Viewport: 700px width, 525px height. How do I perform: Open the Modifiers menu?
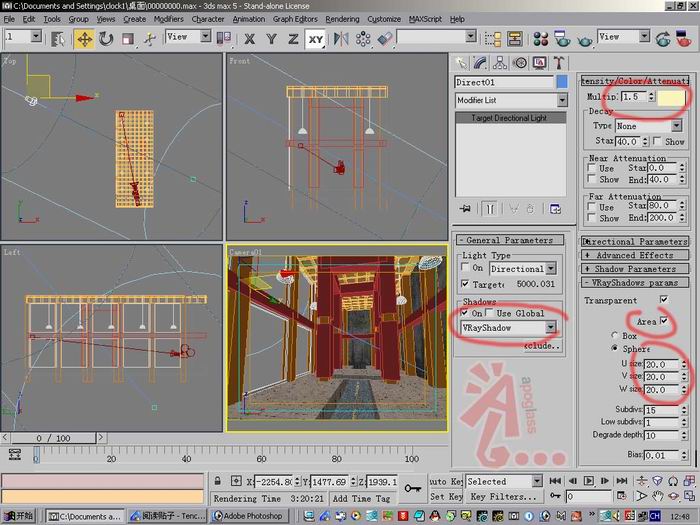(x=168, y=19)
